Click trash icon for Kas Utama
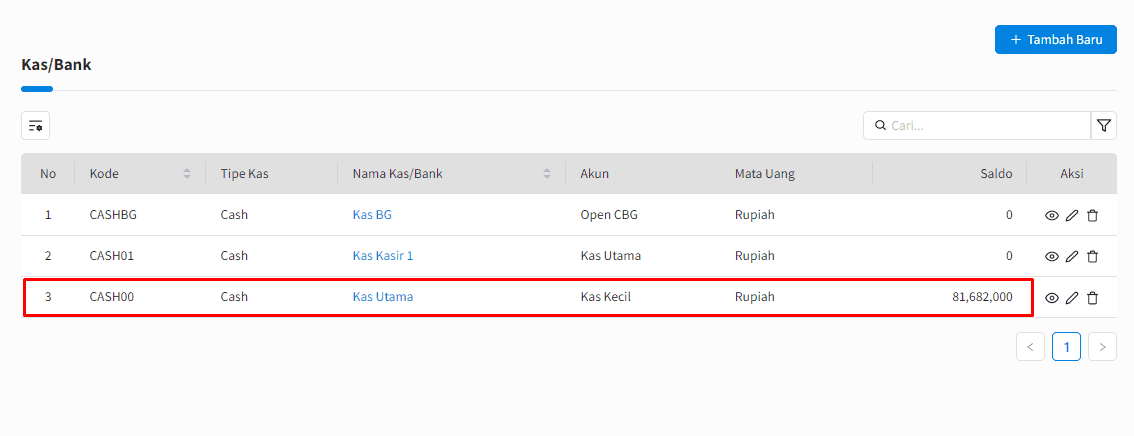 (x=1092, y=297)
